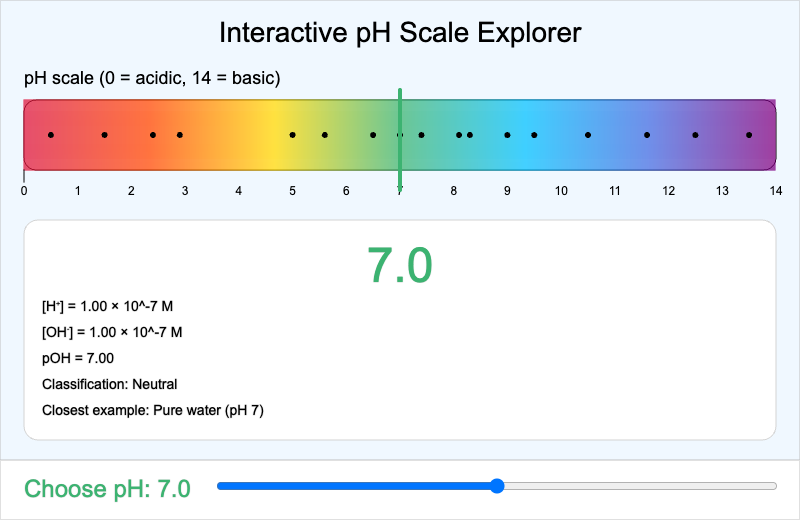Click the 'Interactive pH Scale Explorer' title
This screenshot has width=800, height=520.
click(x=400, y=33)
